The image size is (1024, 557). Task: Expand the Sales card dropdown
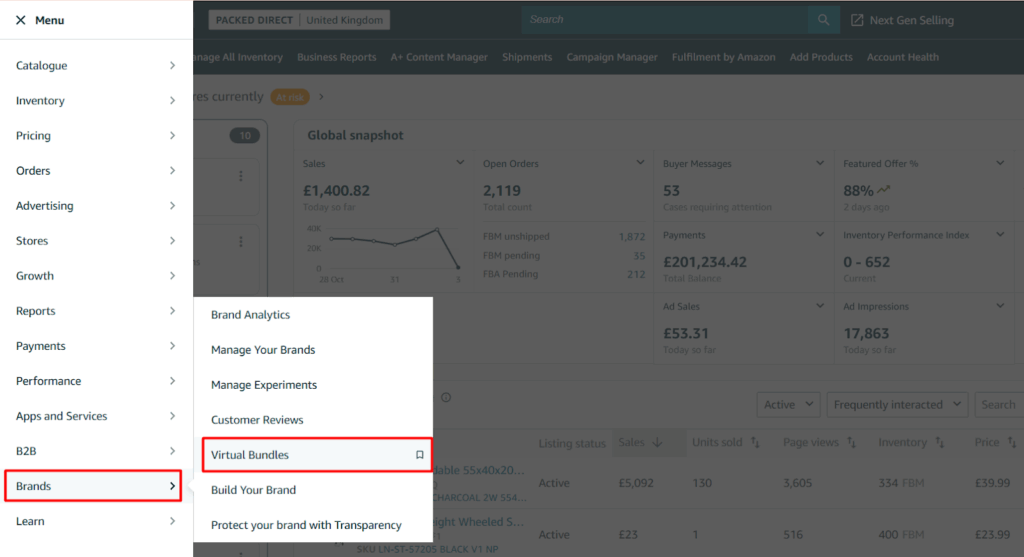tap(460, 163)
